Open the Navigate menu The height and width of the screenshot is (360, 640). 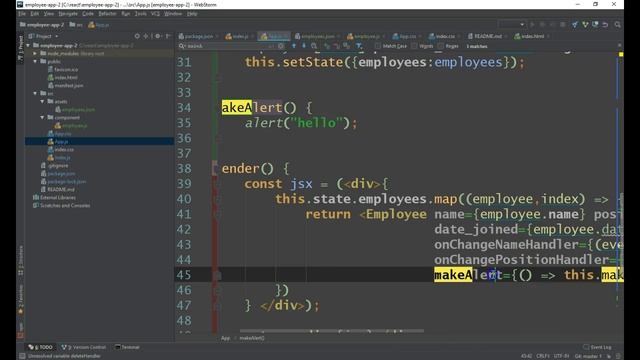[68, 14]
